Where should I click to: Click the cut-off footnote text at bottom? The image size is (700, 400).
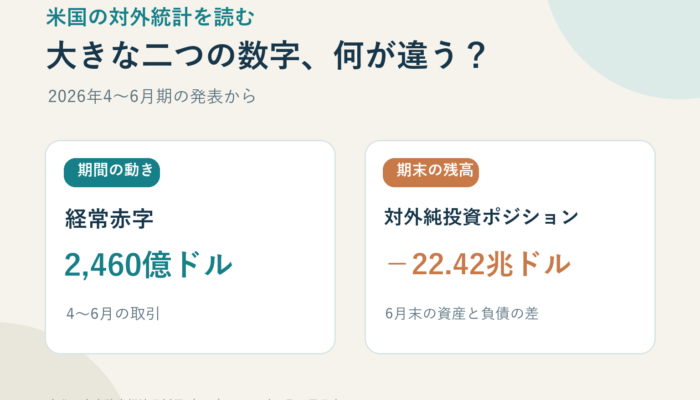pyautogui.click(x=194, y=398)
